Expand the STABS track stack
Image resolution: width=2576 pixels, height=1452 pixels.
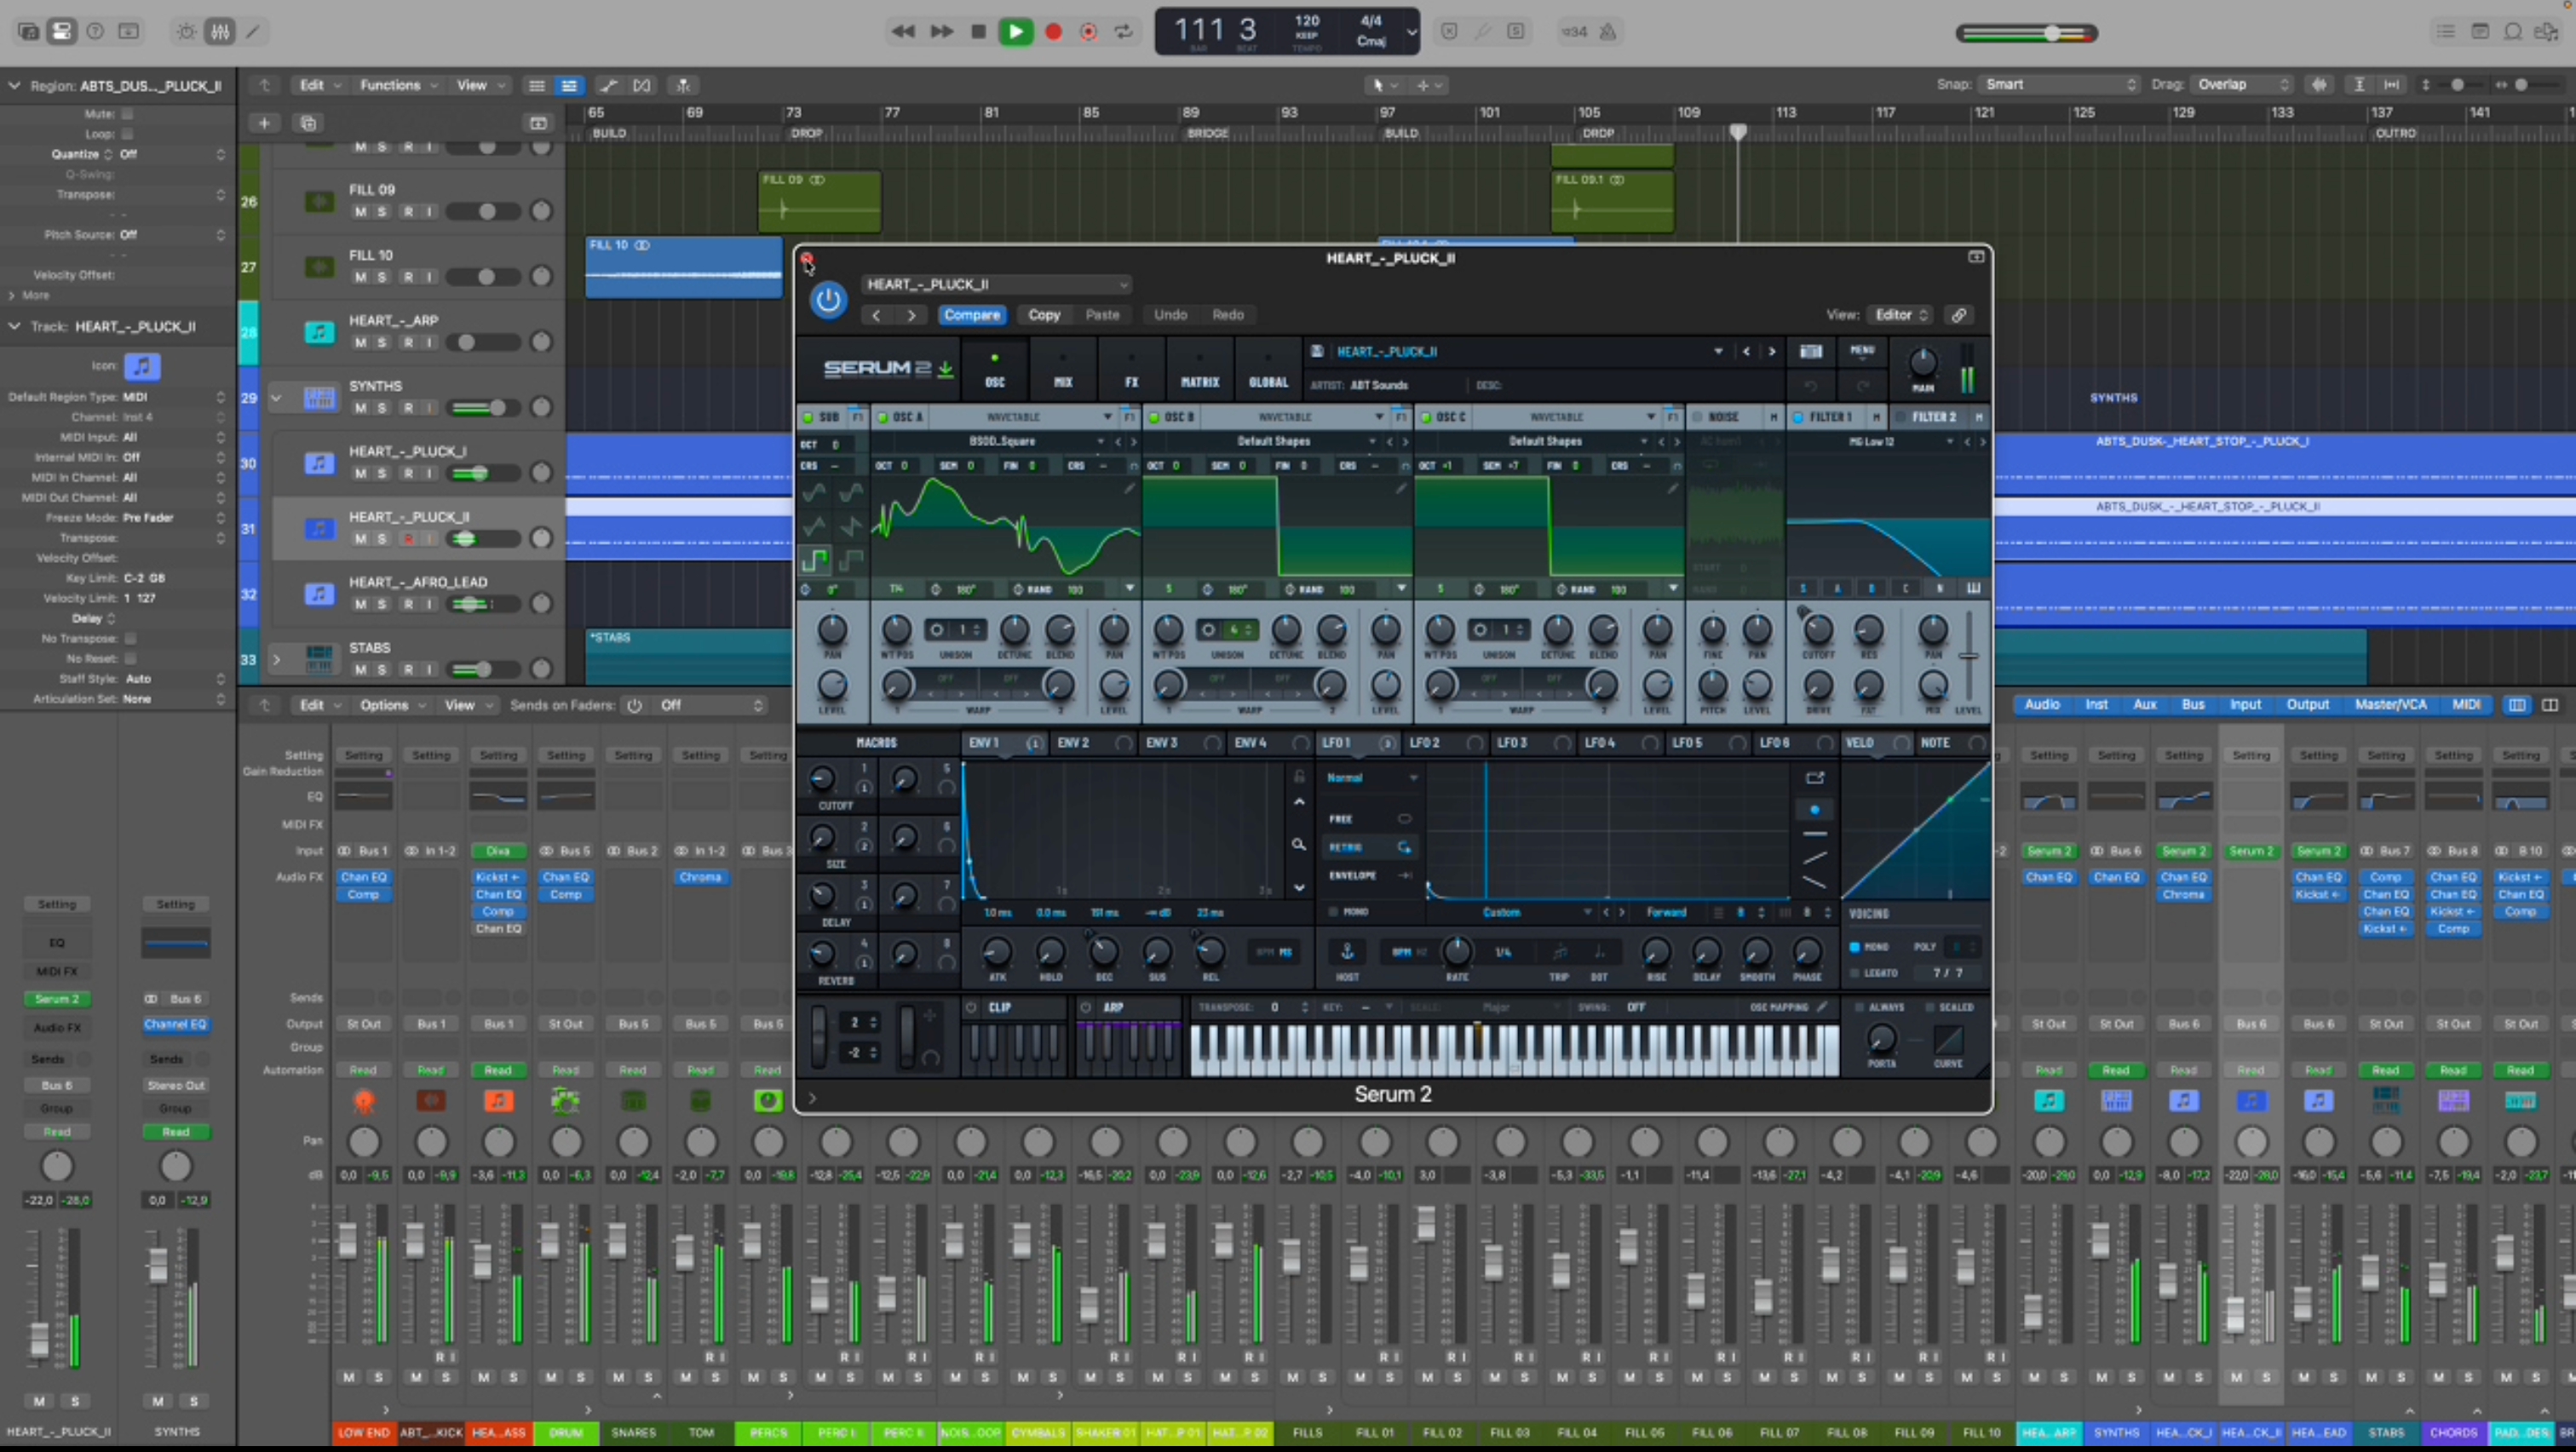(276, 659)
